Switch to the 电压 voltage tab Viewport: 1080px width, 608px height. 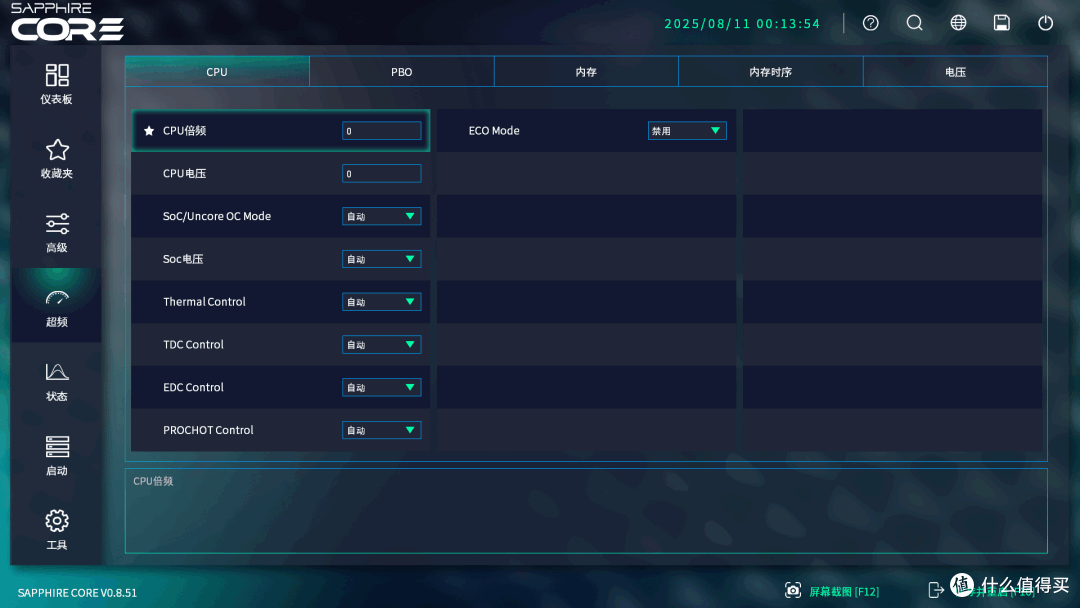[955, 72]
